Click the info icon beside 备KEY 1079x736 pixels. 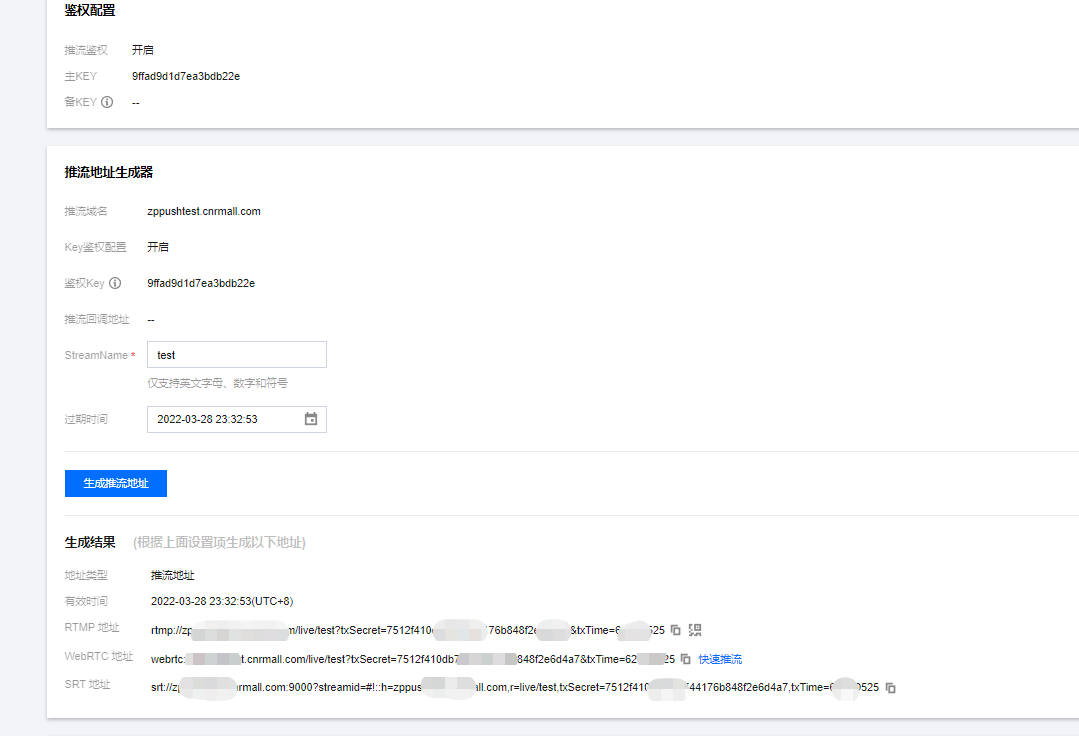point(107,102)
